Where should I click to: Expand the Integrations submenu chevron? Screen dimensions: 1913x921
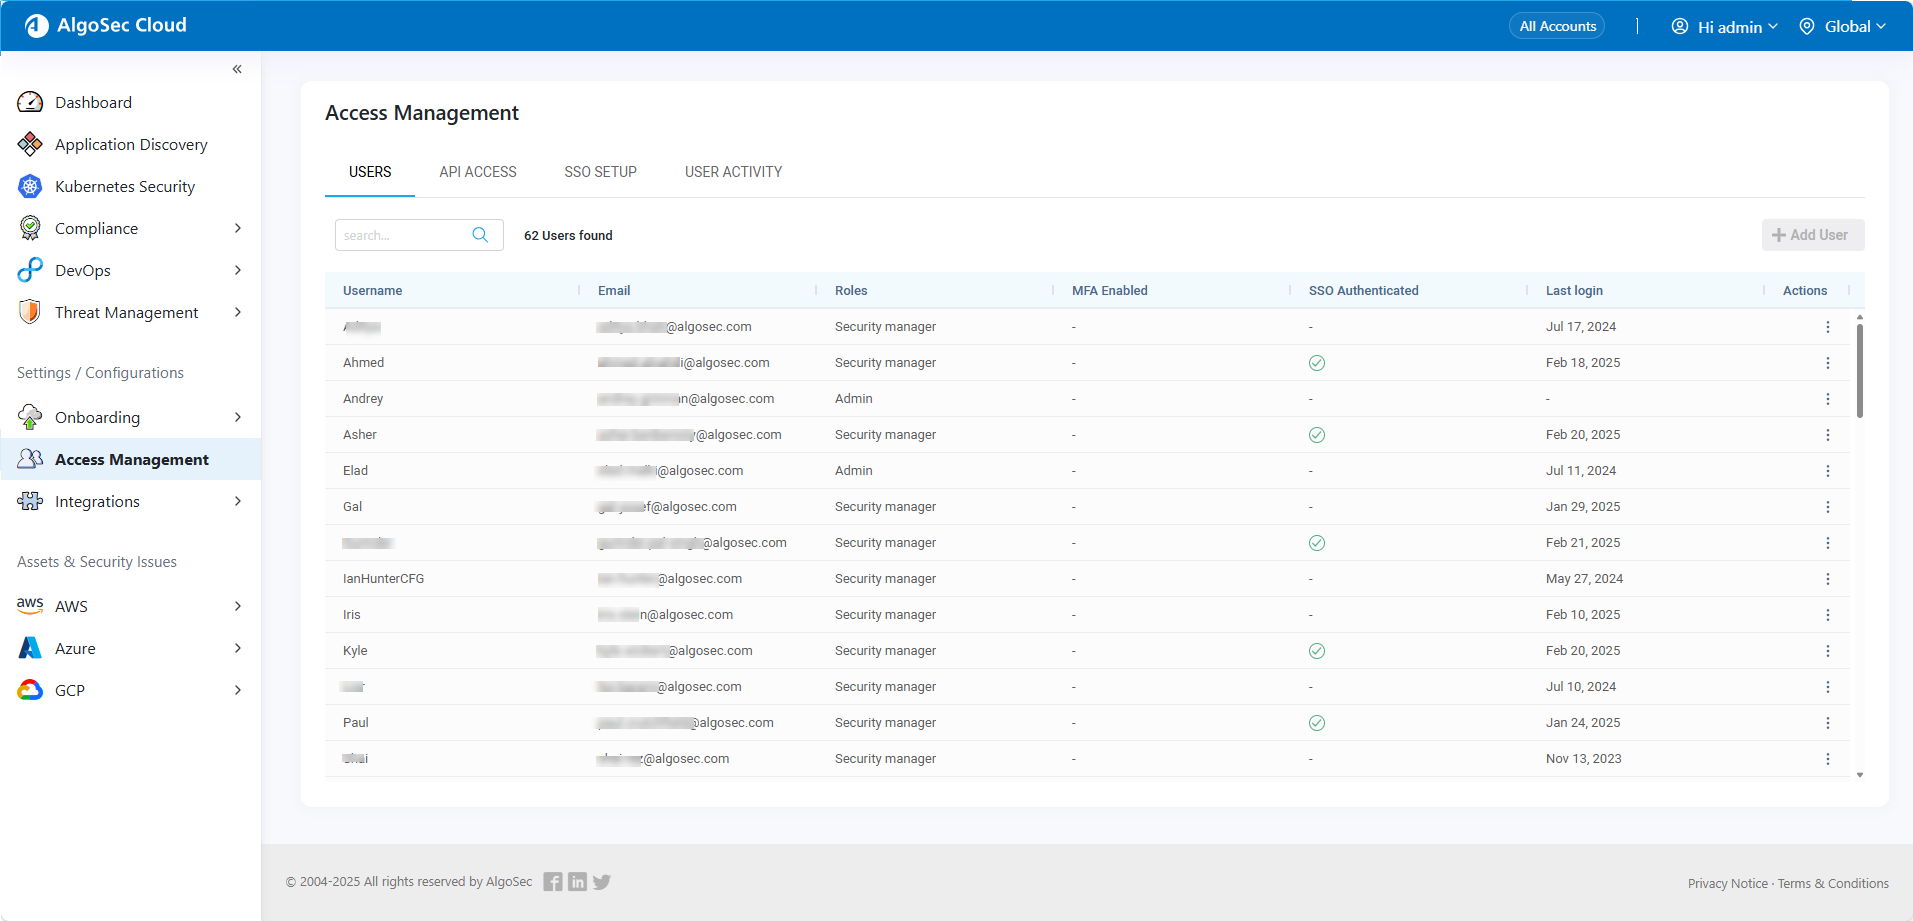click(238, 501)
